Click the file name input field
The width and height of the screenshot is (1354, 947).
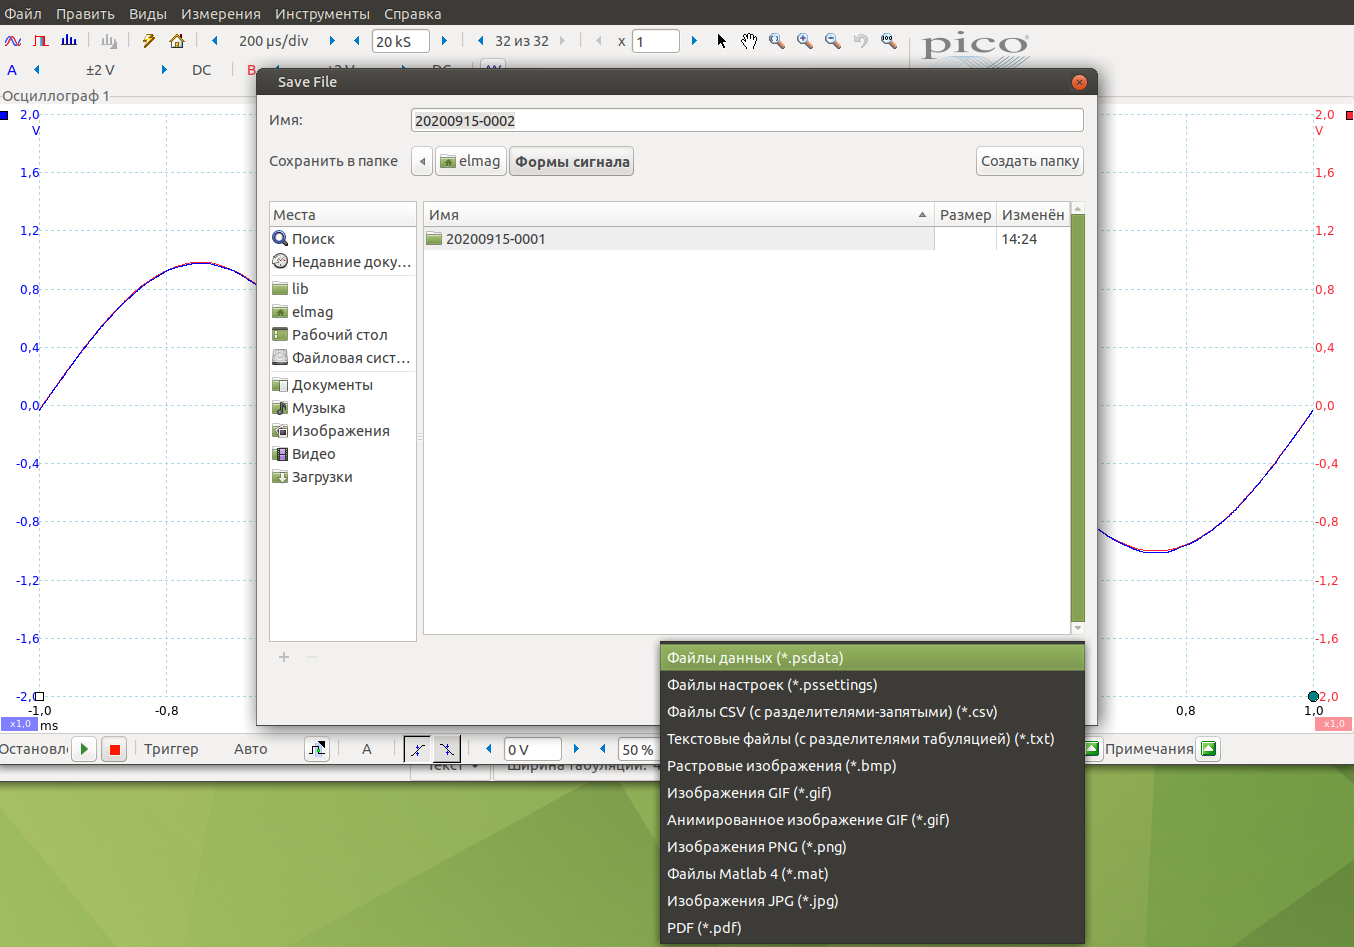click(x=746, y=121)
